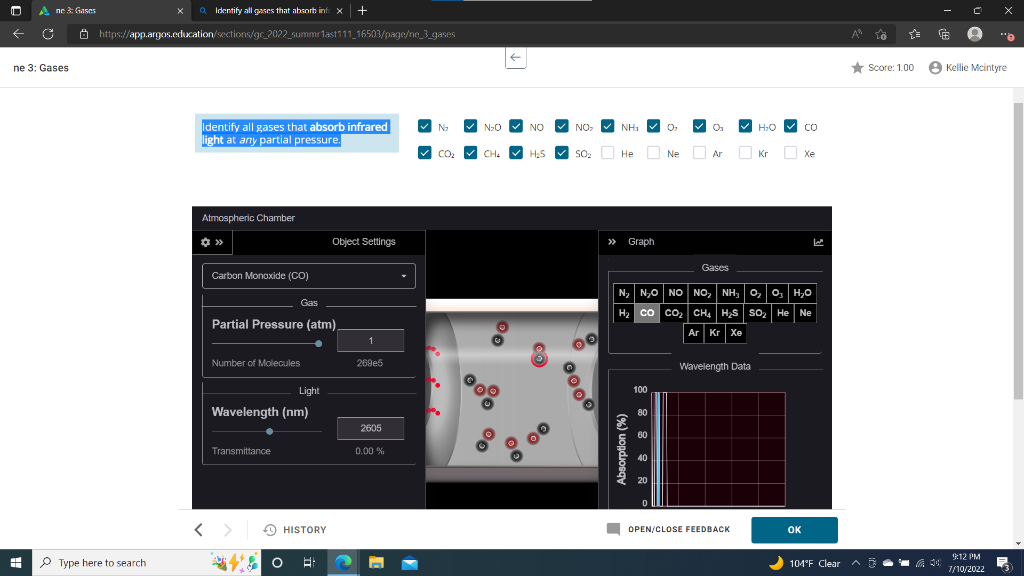
Task: Check the Ne gas checkbox
Action: click(x=653, y=153)
